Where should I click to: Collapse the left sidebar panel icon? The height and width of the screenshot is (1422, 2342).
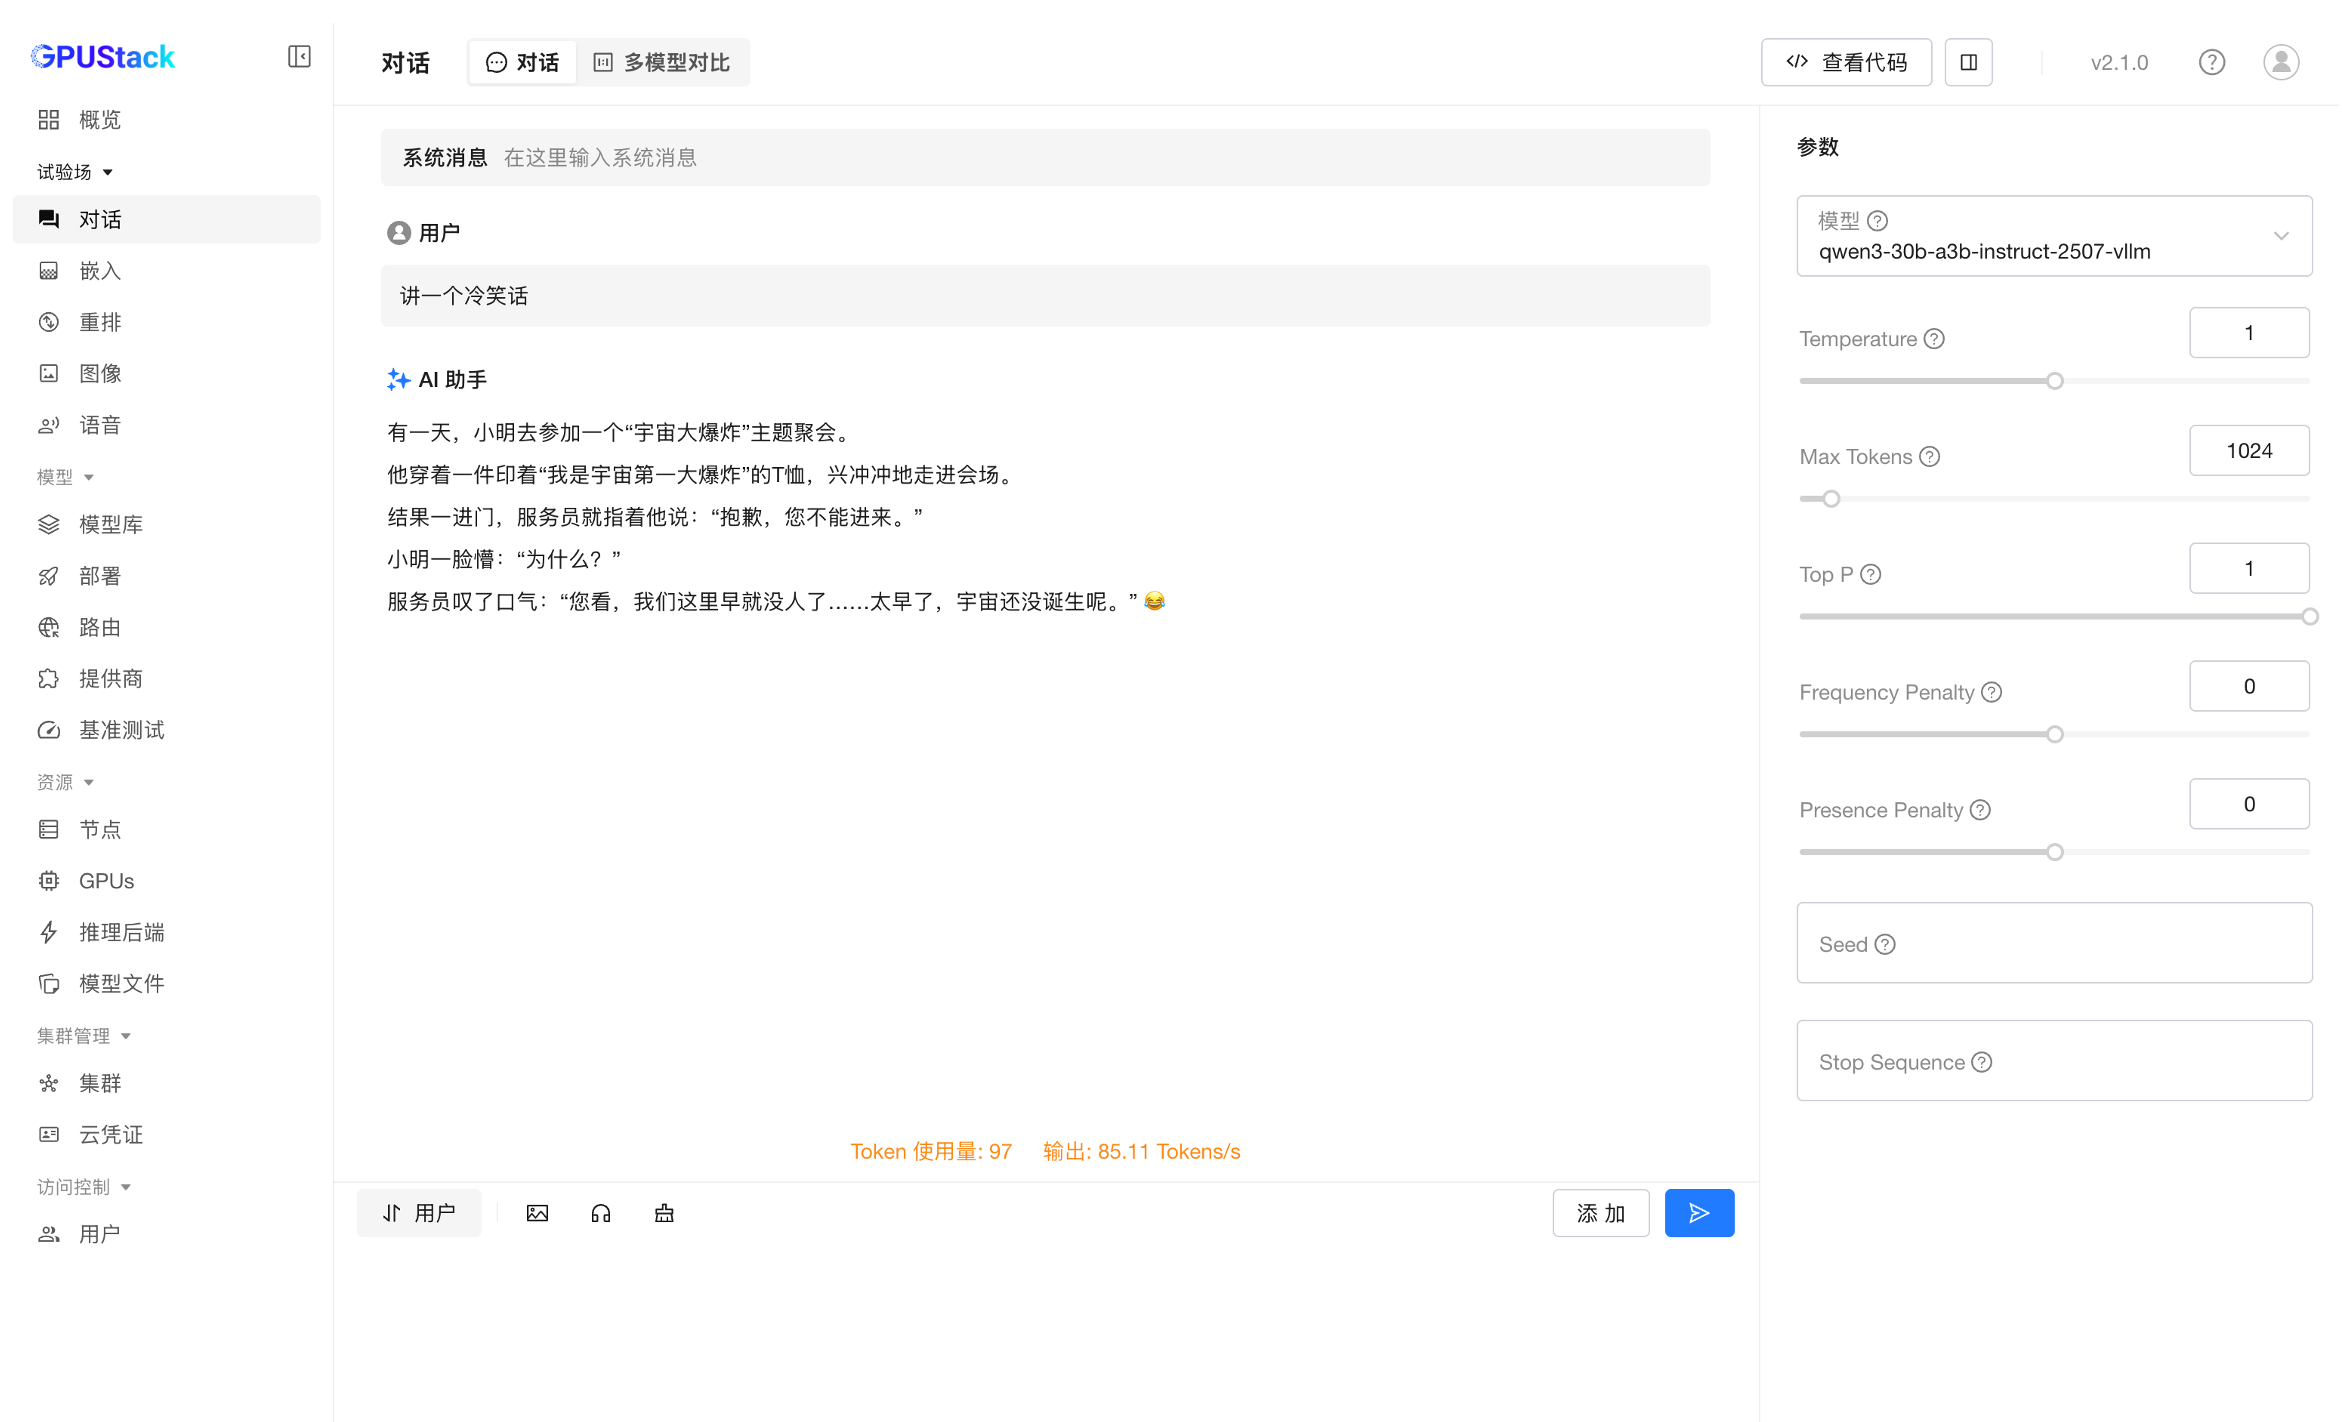pyautogui.click(x=299, y=57)
